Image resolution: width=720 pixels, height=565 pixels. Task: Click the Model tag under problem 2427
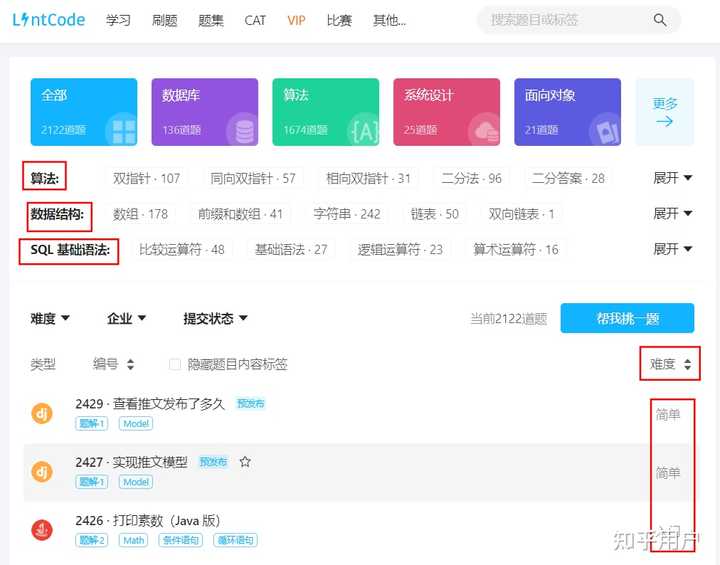pyautogui.click(x=136, y=482)
